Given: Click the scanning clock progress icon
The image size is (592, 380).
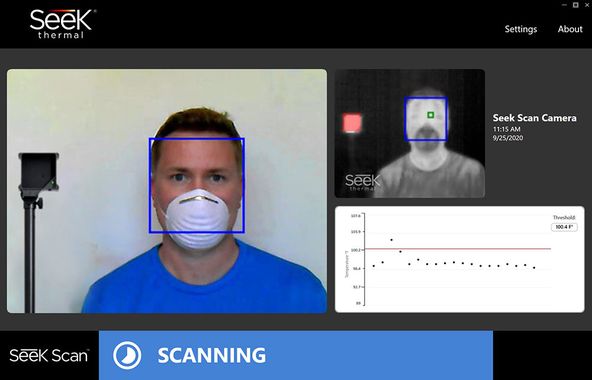Looking at the screenshot, I should pos(127,355).
